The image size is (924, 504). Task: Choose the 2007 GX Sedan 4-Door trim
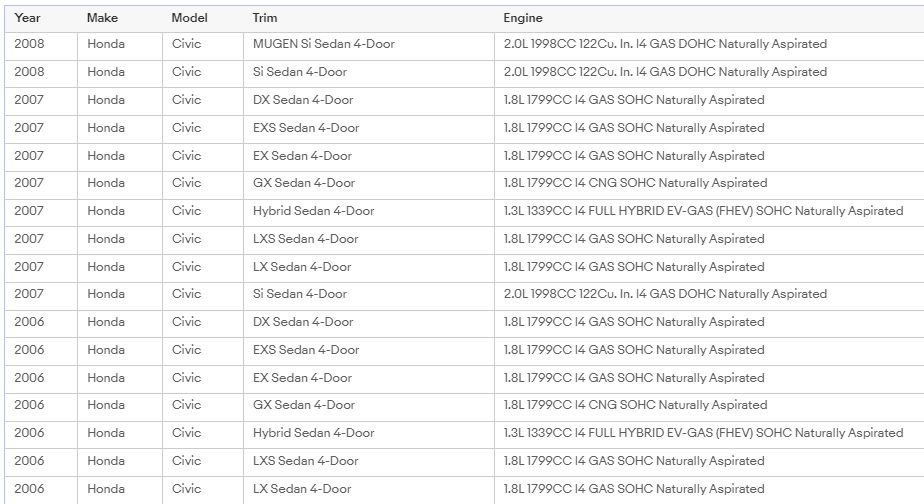(304, 183)
